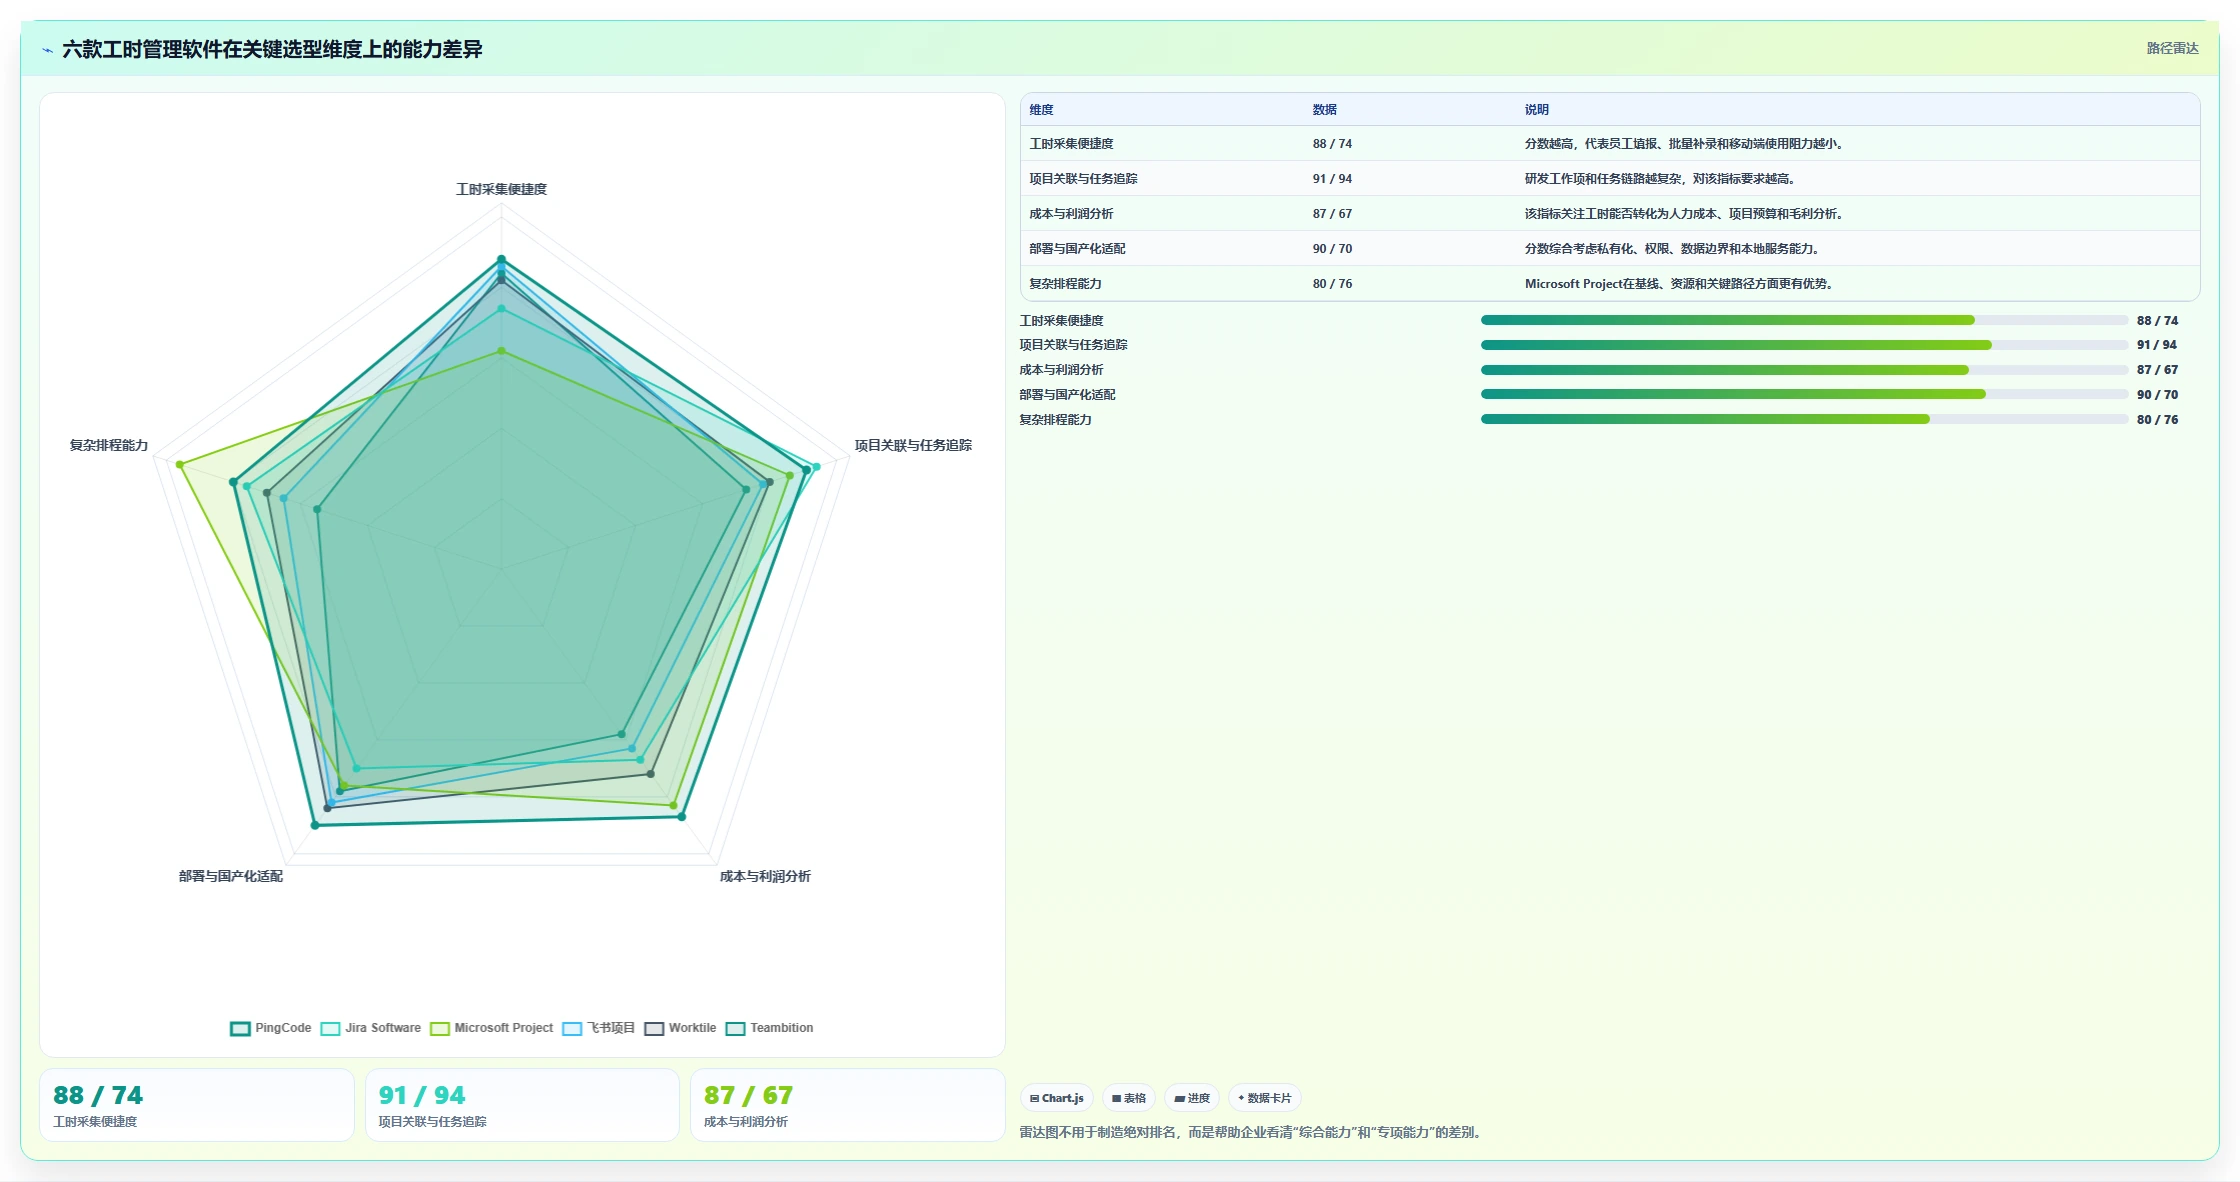Toggle the Worktile legend item
This screenshot has width=2240, height=1182.
click(680, 1028)
